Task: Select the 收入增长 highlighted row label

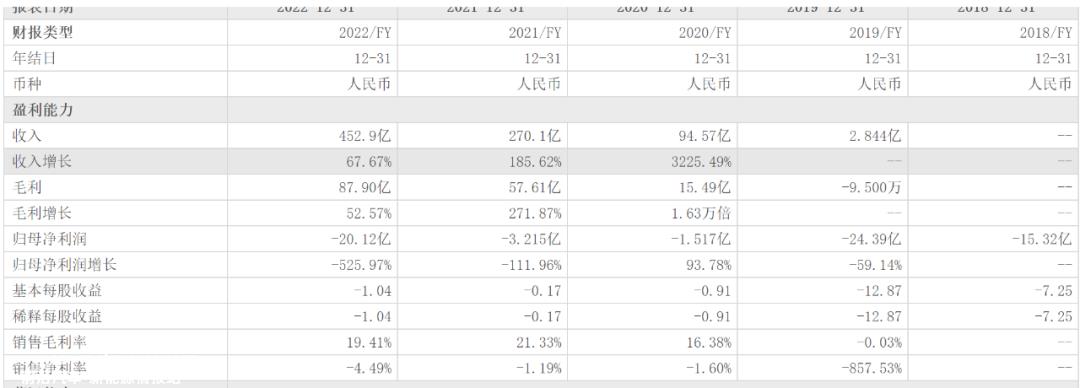Action: coord(42,162)
